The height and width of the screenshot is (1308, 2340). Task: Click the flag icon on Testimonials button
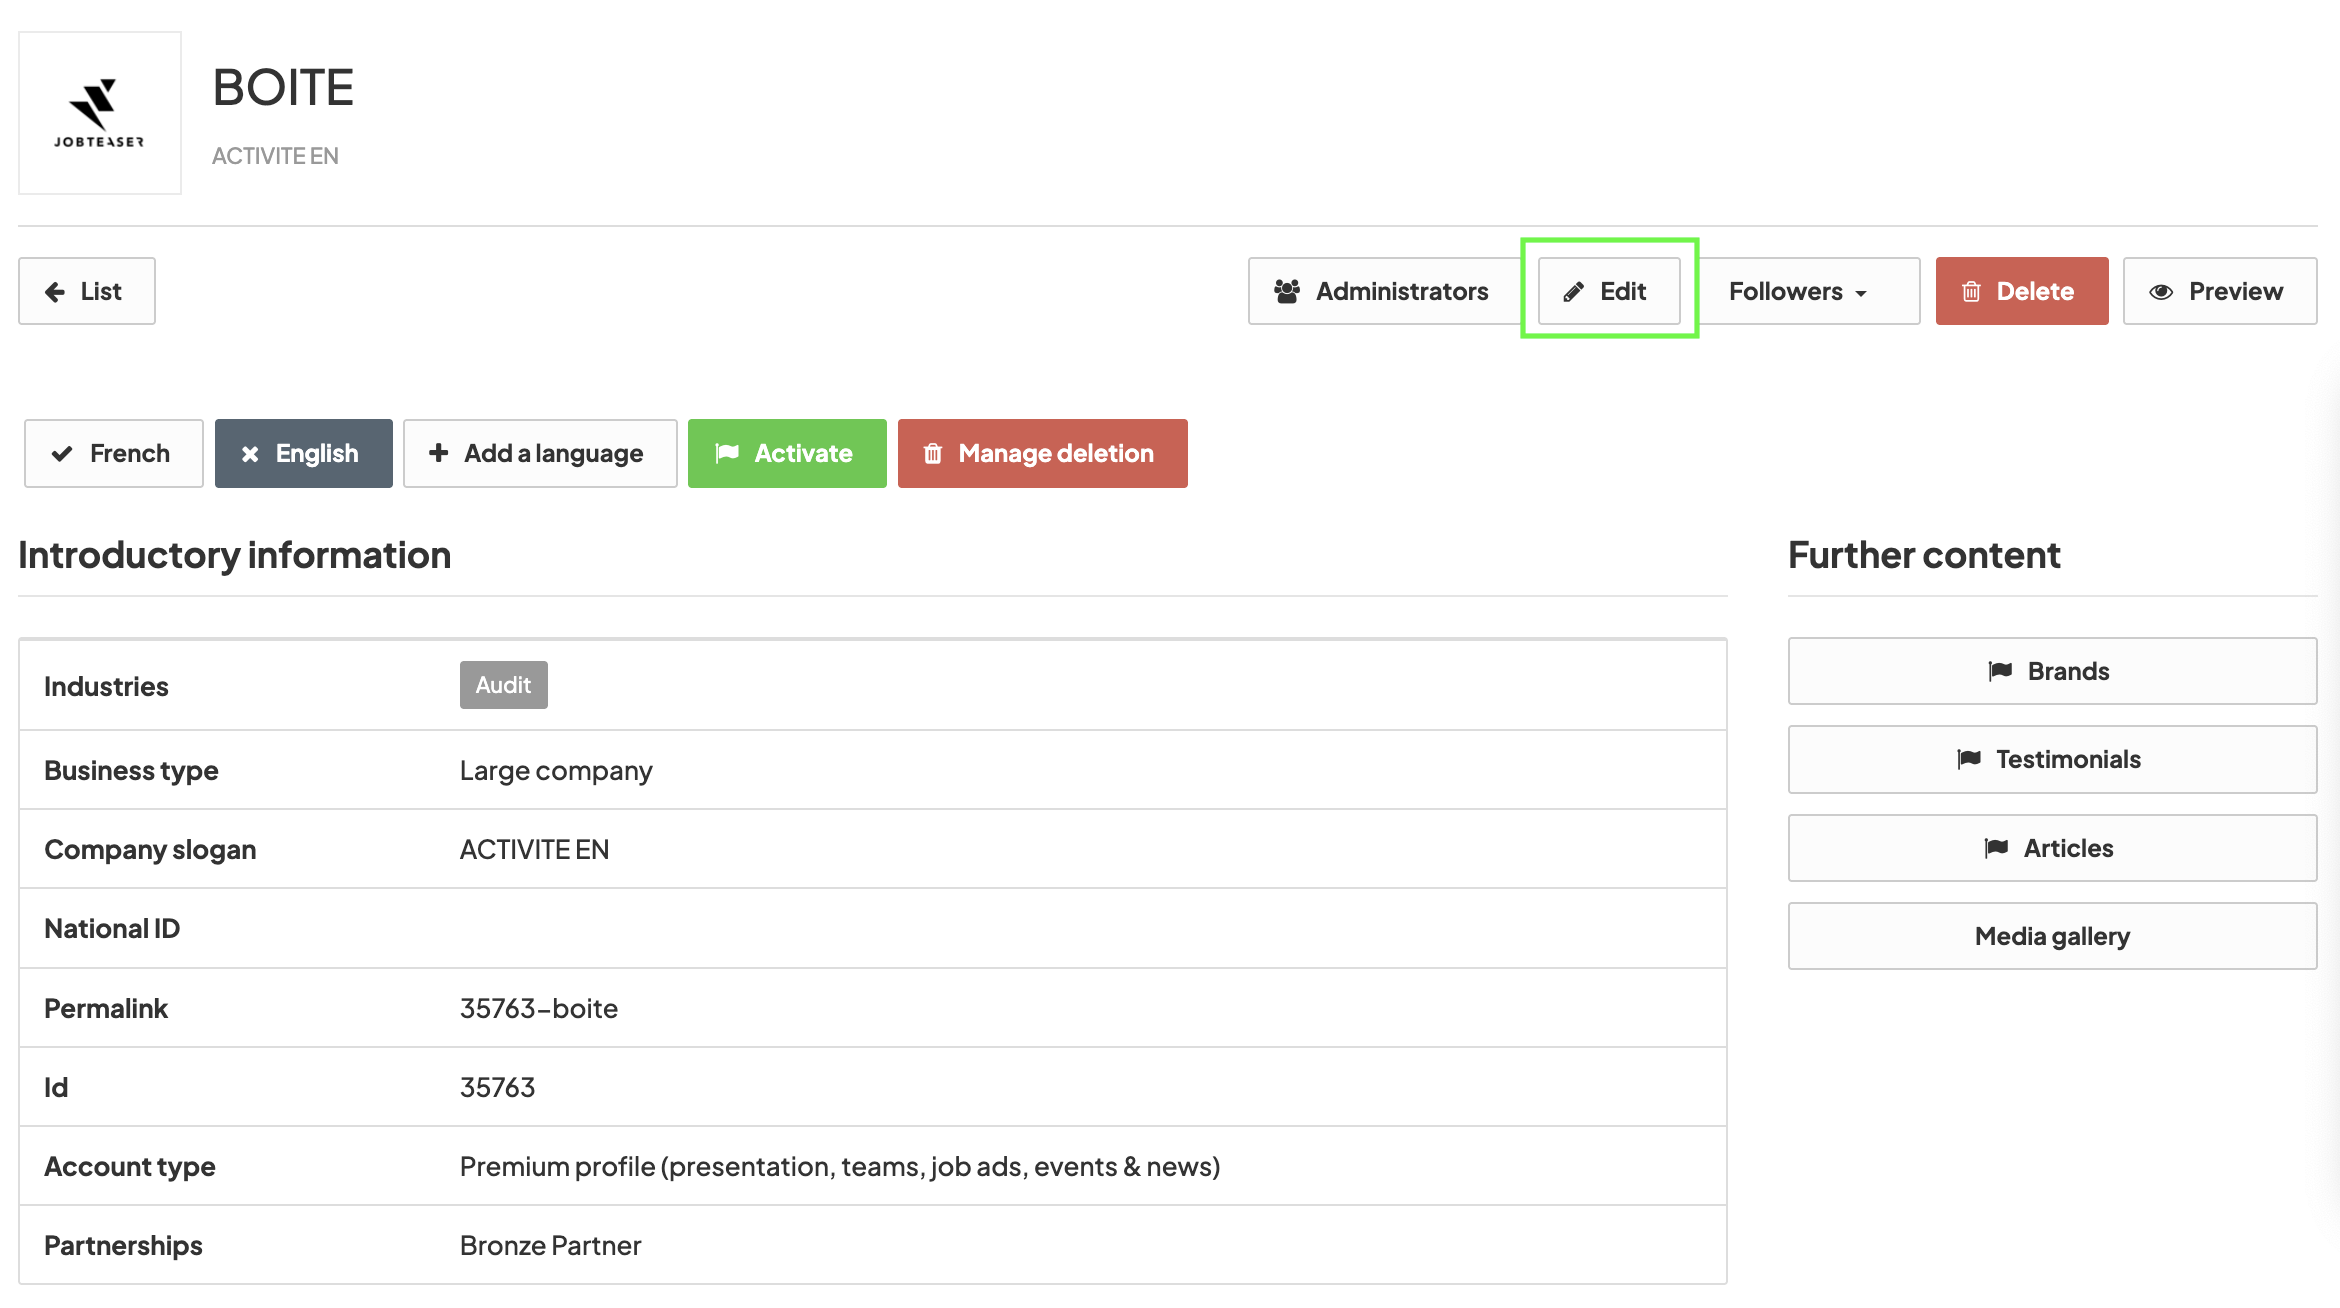tap(1969, 759)
